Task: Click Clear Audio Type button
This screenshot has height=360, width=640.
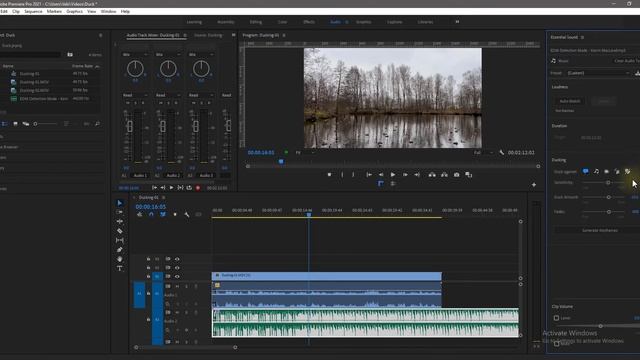Action: pyautogui.click(x=627, y=61)
